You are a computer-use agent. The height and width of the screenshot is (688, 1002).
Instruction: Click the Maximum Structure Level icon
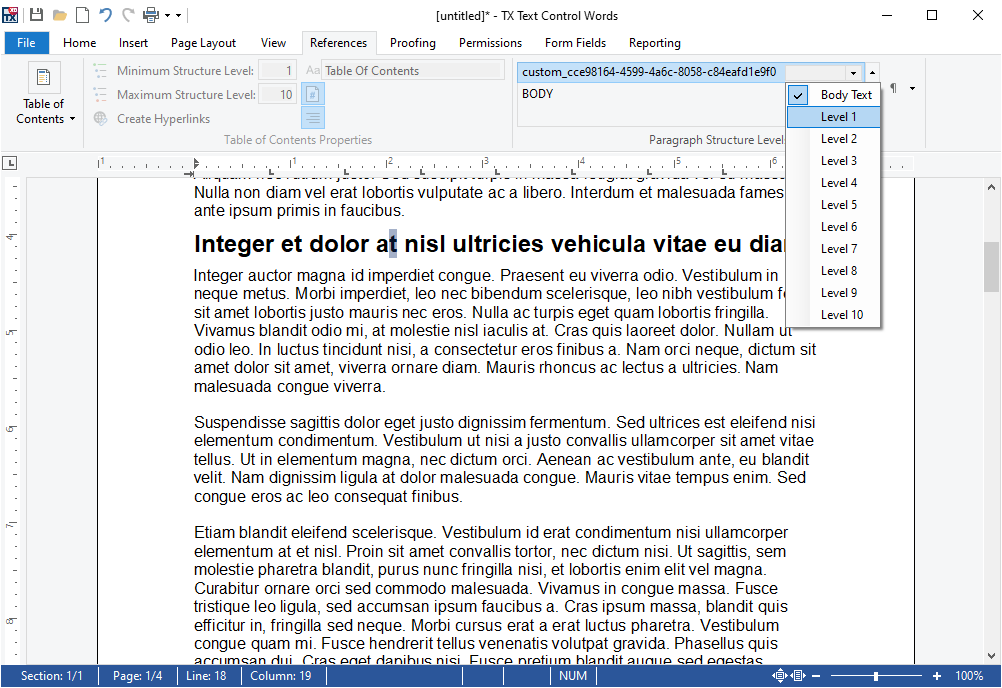(x=100, y=95)
